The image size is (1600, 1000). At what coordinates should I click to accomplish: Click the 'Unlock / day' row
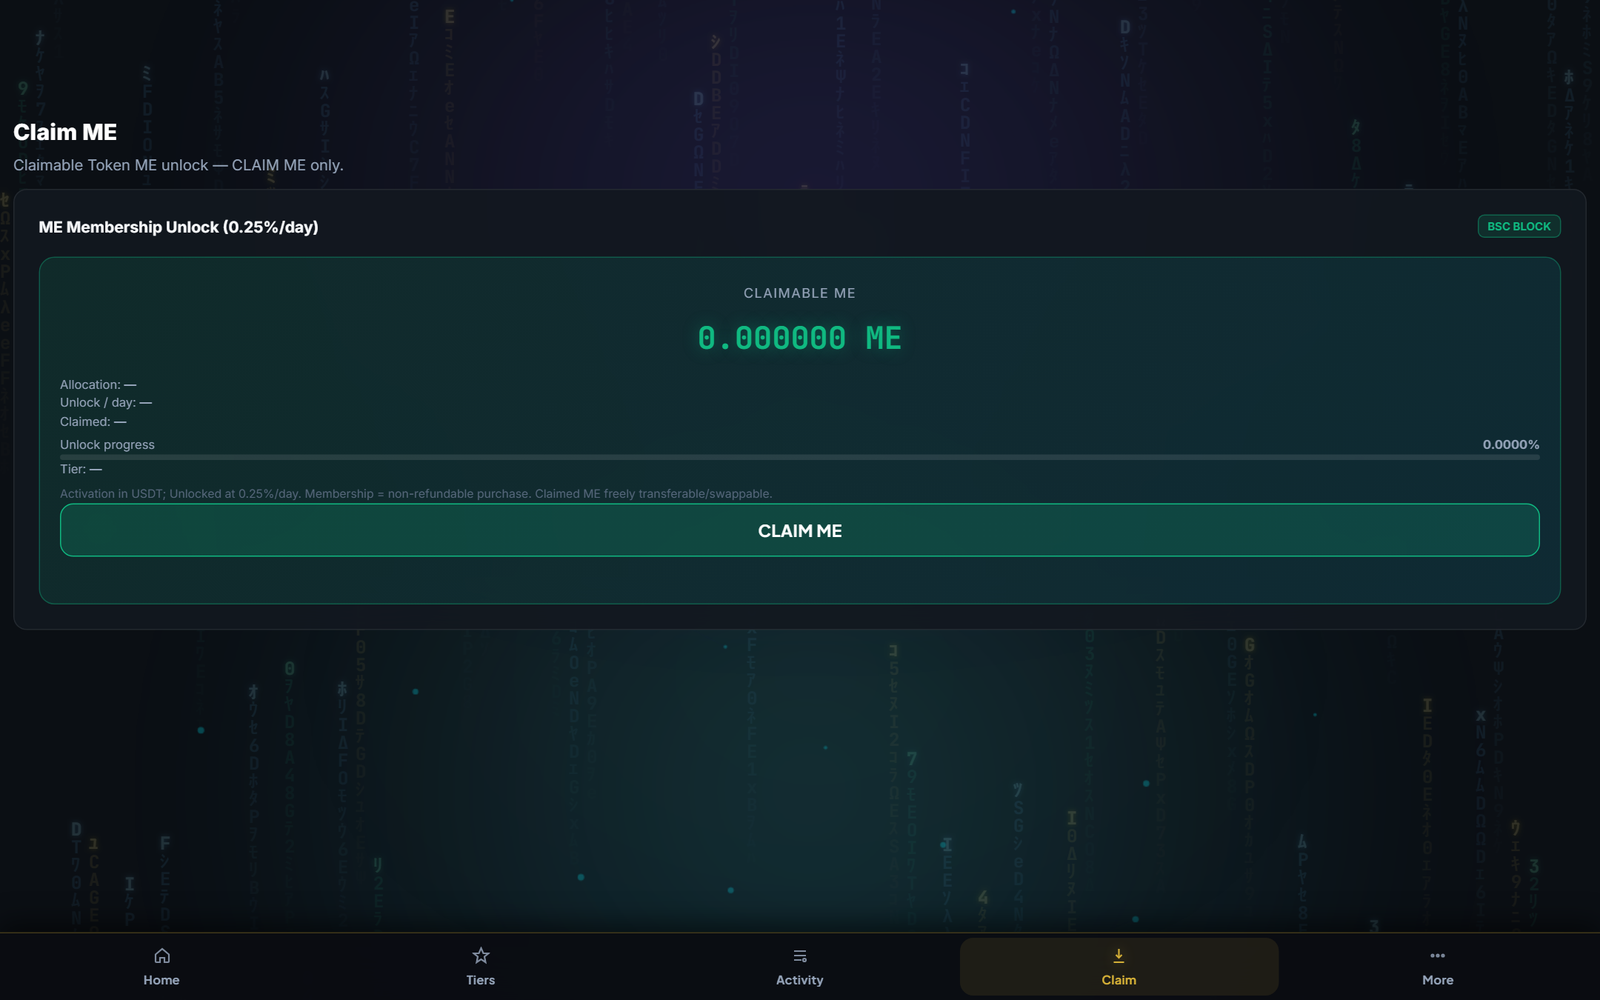(x=106, y=402)
